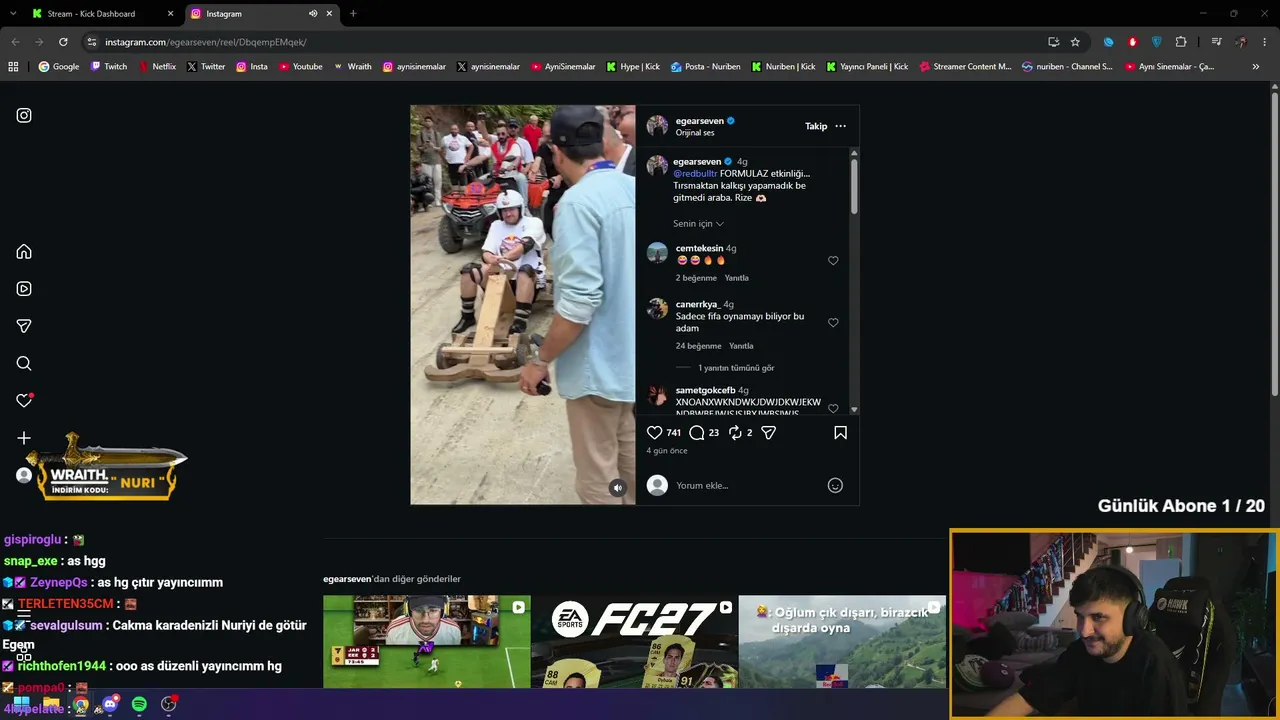Open 'Orijinal ses' audio link
The width and height of the screenshot is (1280, 720).
tap(695, 133)
